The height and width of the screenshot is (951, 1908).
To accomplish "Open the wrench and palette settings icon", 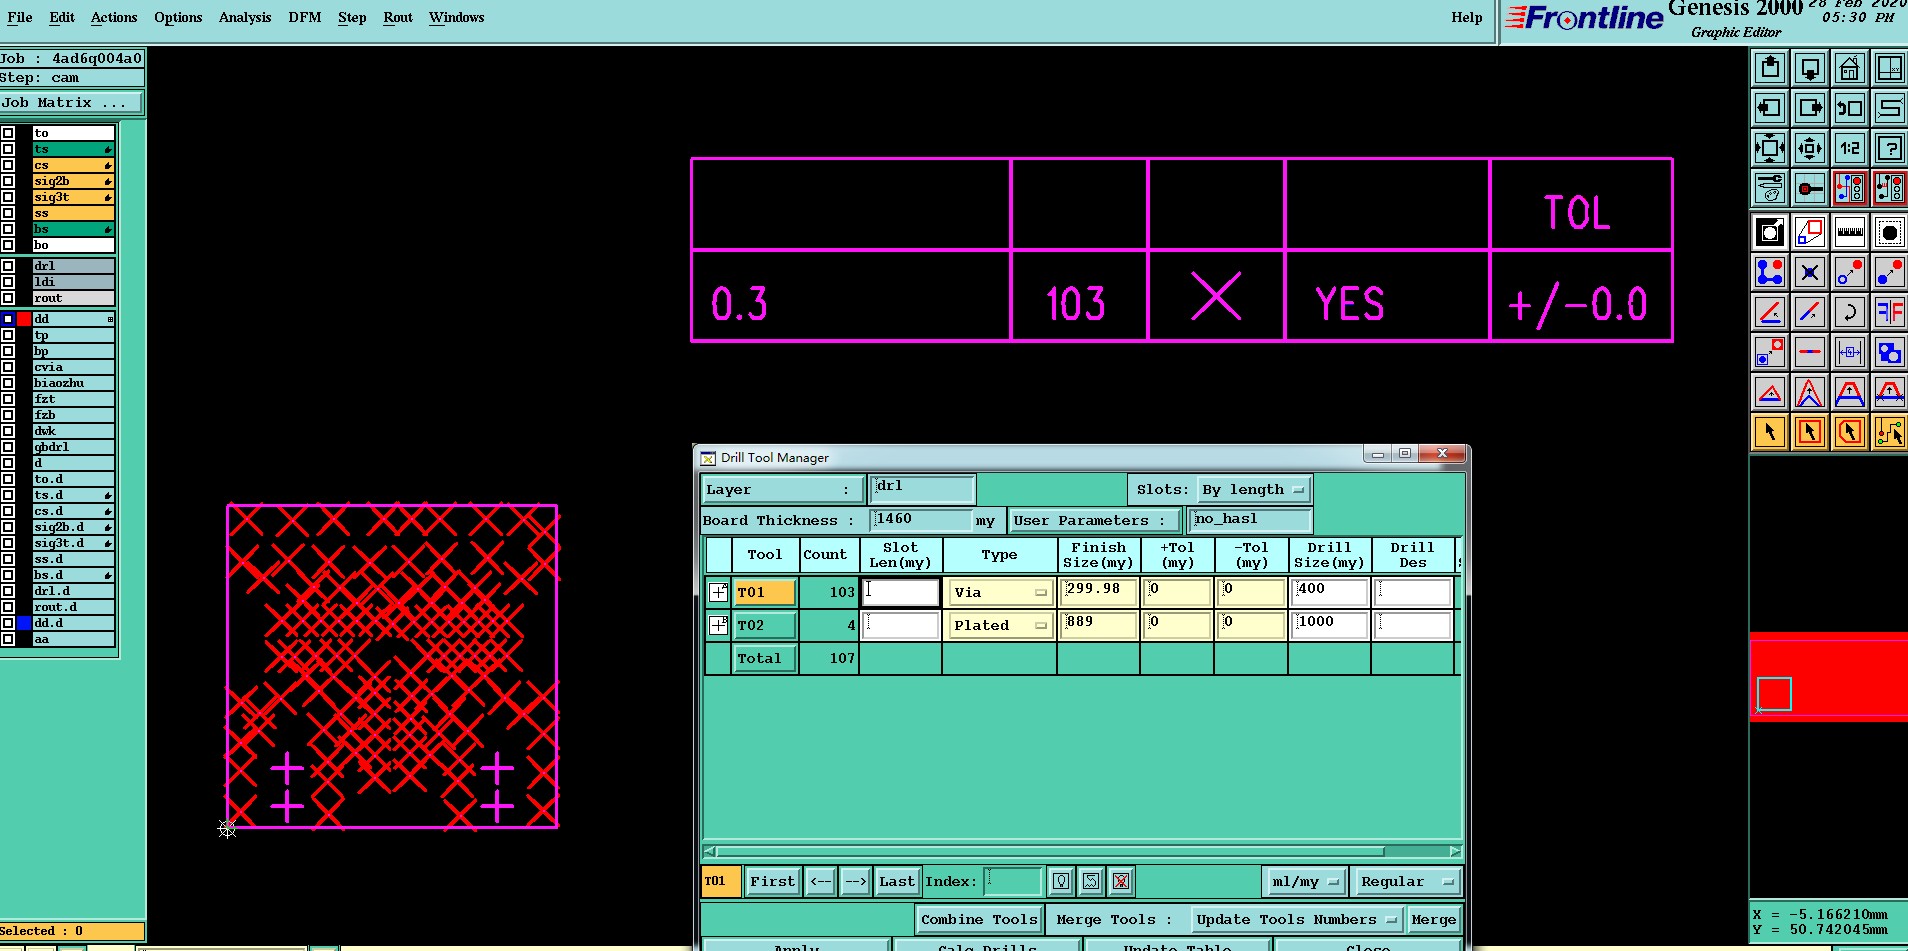I will click(x=1770, y=188).
